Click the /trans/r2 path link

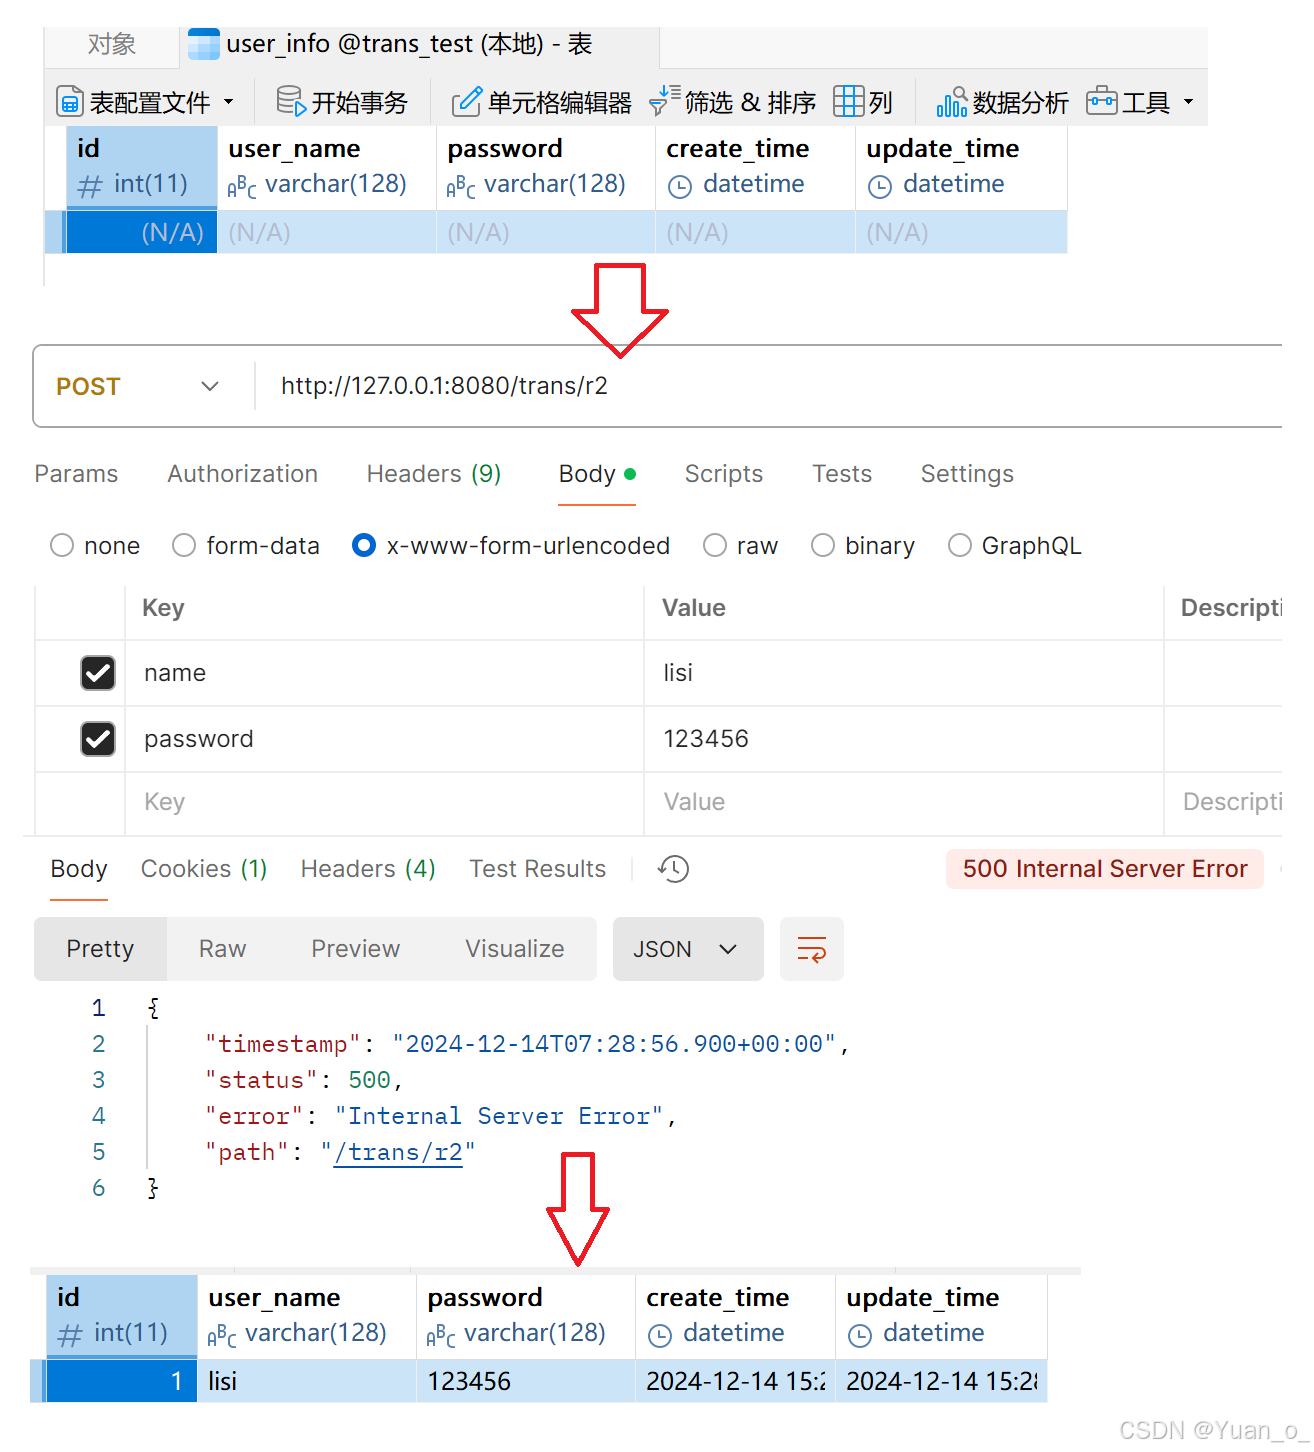(x=397, y=1152)
